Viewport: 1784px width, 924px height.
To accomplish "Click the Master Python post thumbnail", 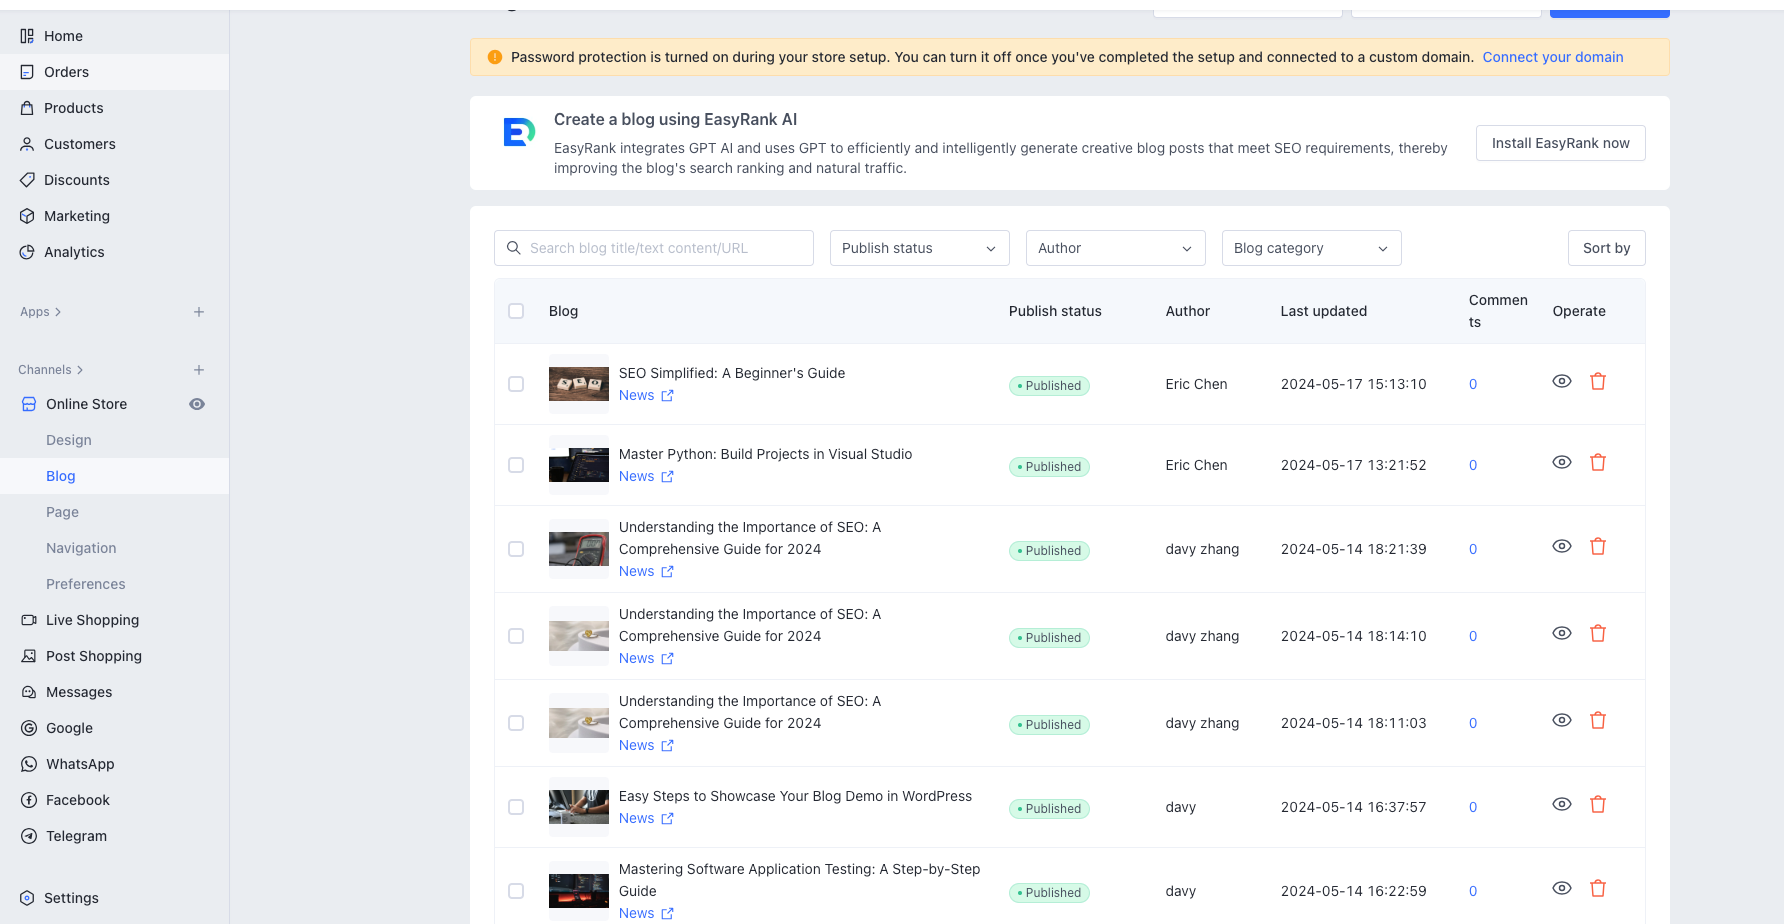I will (579, 465).
